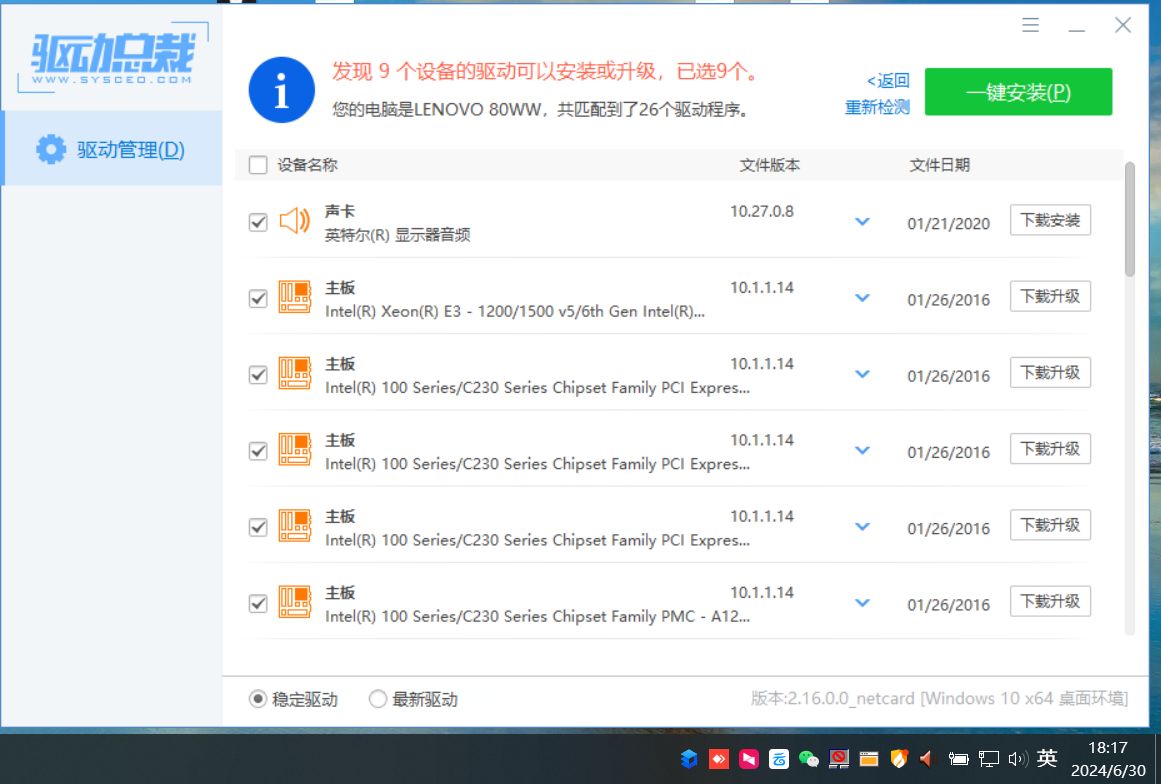This screenshot has height=784, width=1161.
Task: Select the 稳定驱动 radio button
Action: (258, 699)
